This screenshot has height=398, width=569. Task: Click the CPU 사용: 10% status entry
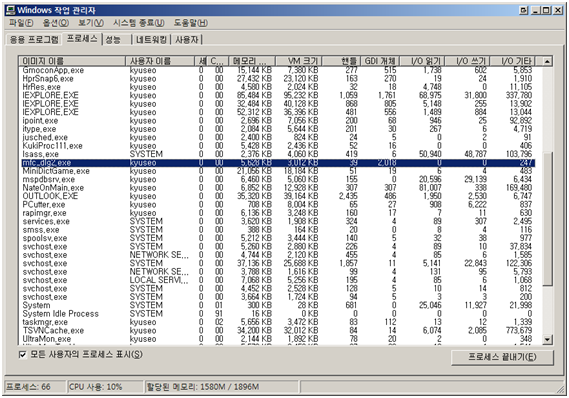point(106,387)
